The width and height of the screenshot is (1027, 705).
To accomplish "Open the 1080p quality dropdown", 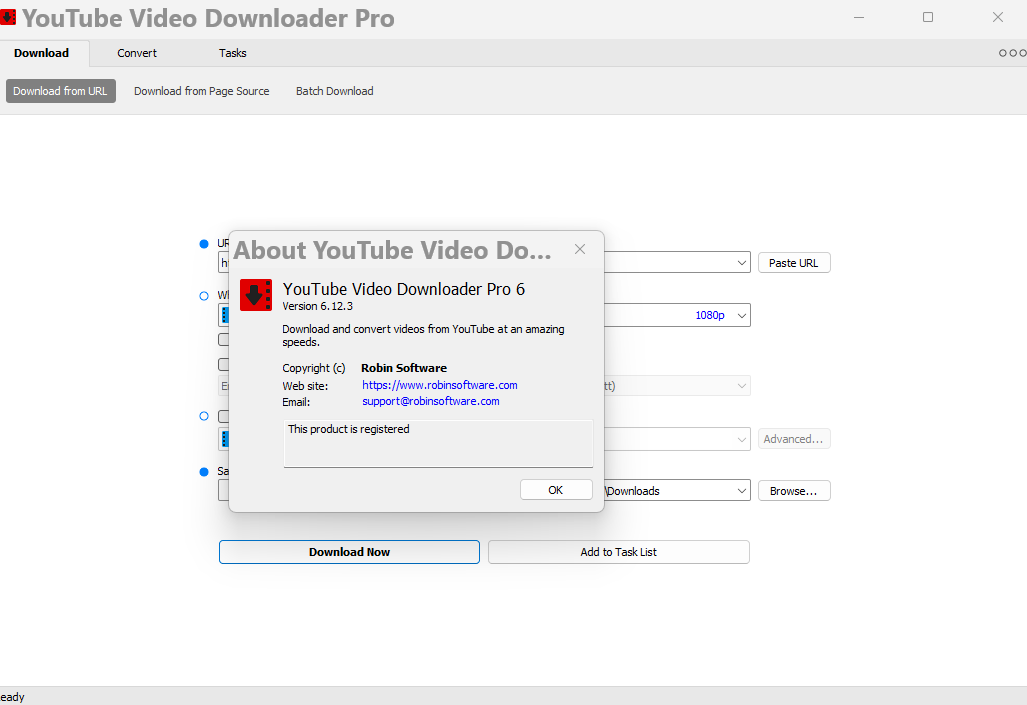I will [x=741, y=315].
